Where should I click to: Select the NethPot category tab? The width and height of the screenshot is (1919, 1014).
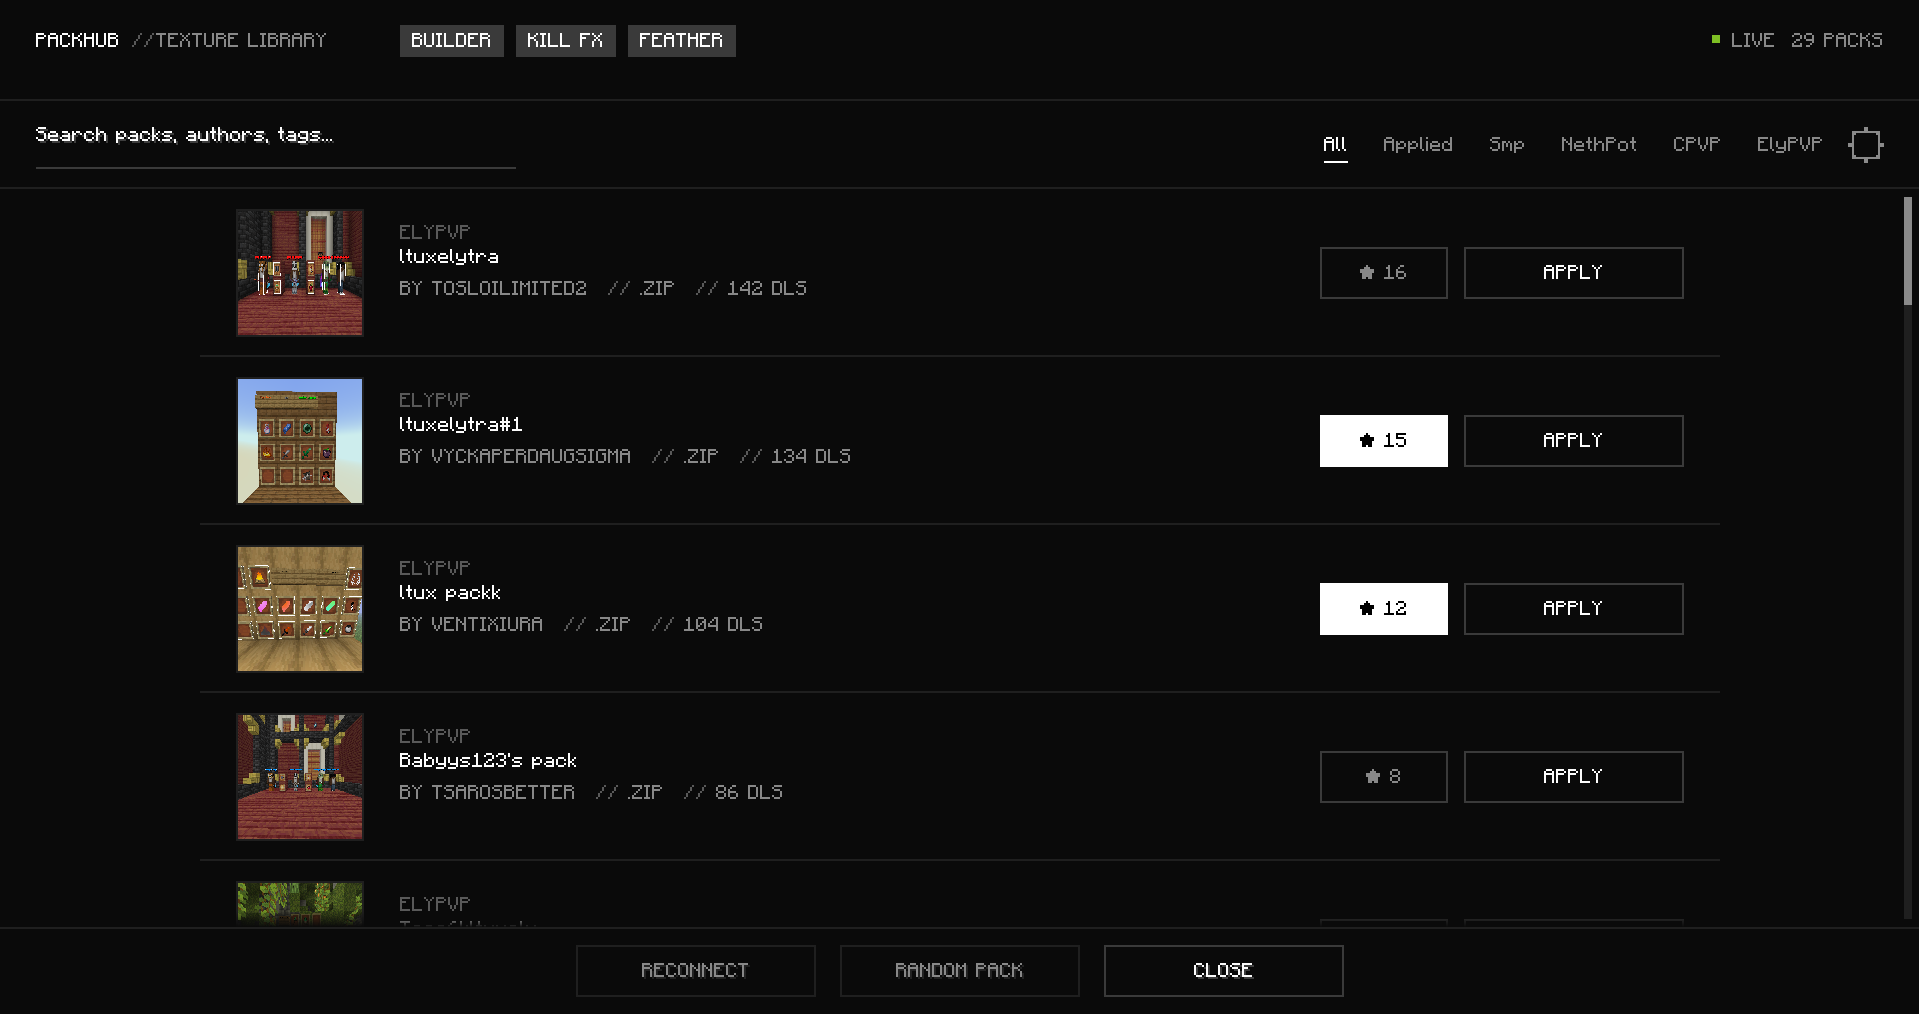1598,145
